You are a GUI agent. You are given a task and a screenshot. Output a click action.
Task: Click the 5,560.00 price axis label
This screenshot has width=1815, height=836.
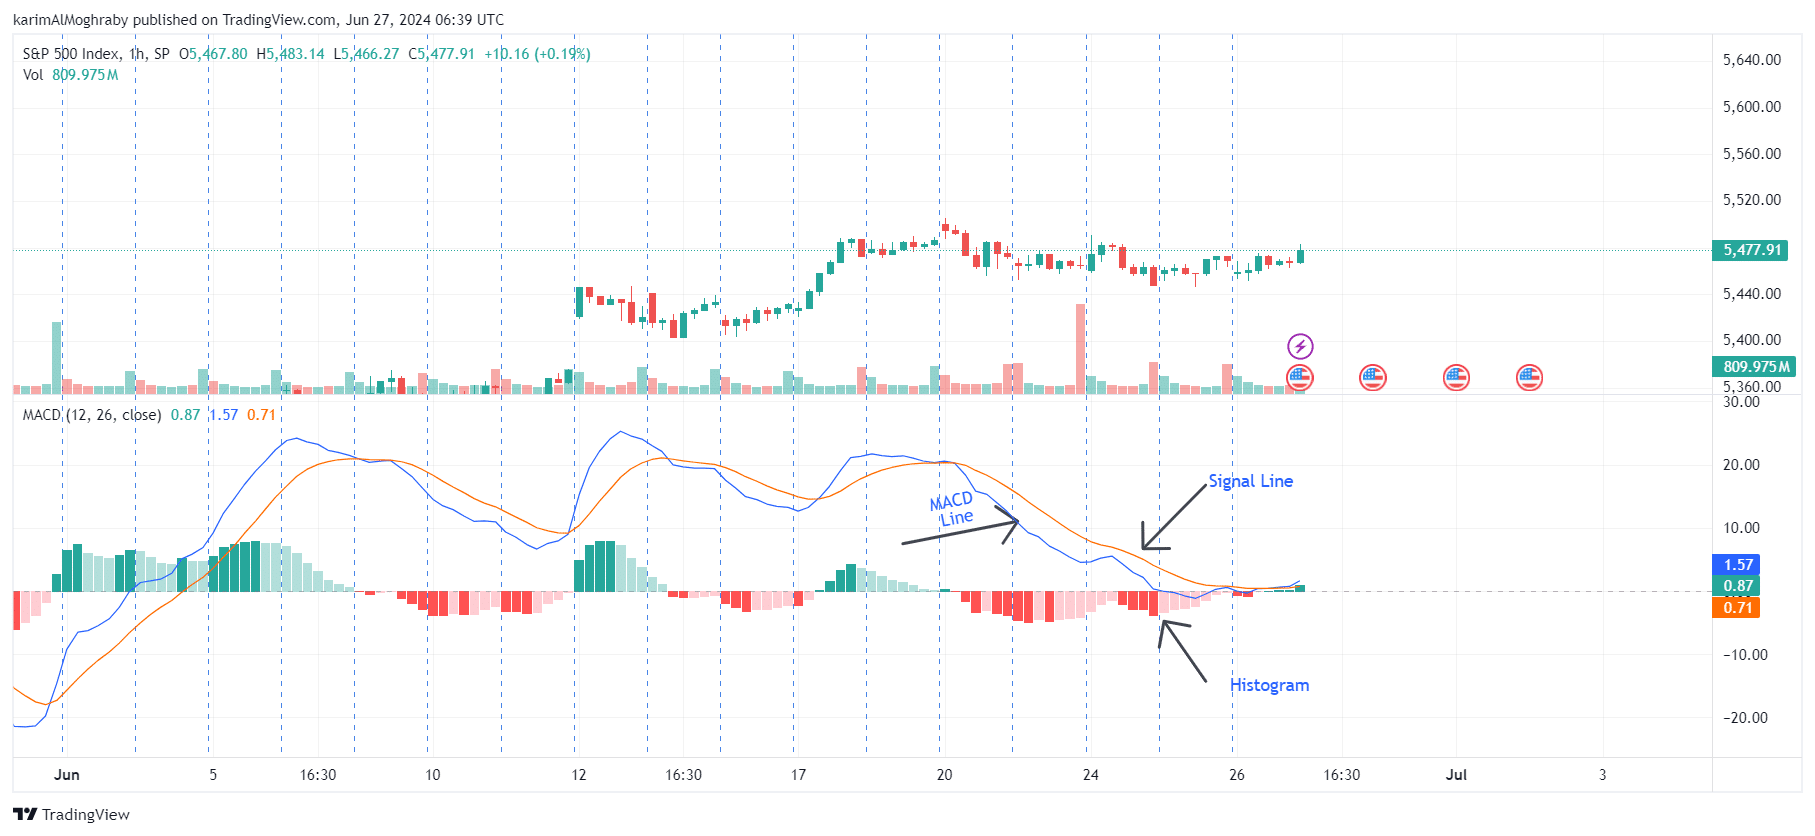[1752, 154]
